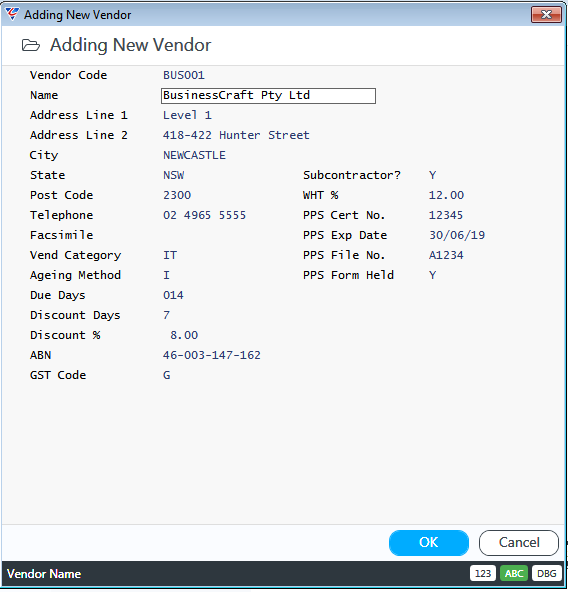Click the open folder icon beside heading
Viewport: 568px width, 592px height.
31,45
